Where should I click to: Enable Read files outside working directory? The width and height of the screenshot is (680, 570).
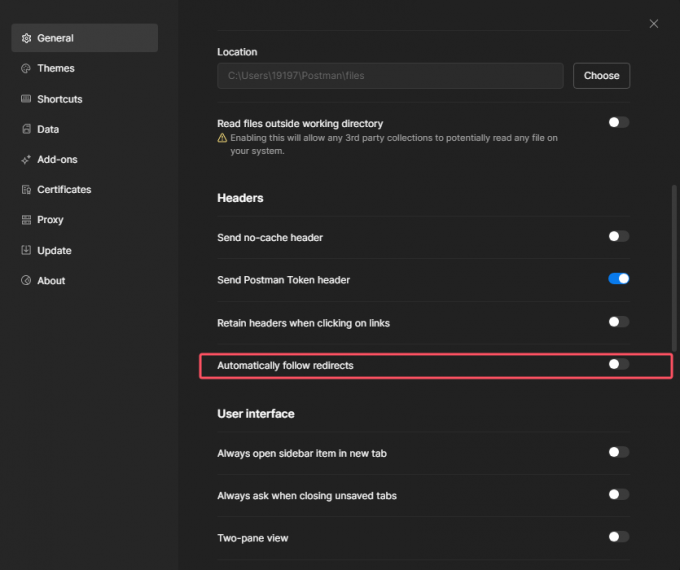click(618, 122)
